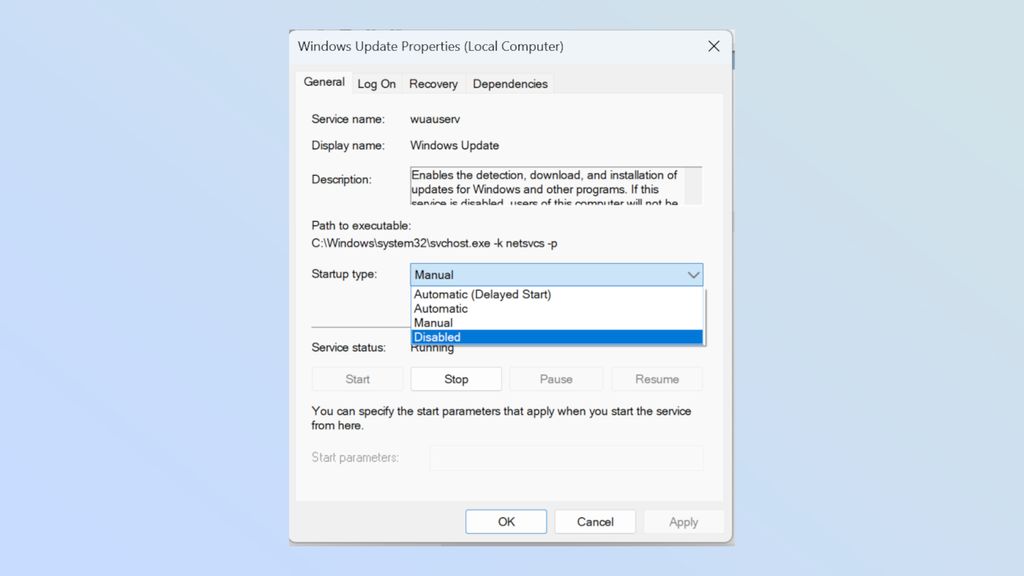Open the Log On tab

coord(376,84)
